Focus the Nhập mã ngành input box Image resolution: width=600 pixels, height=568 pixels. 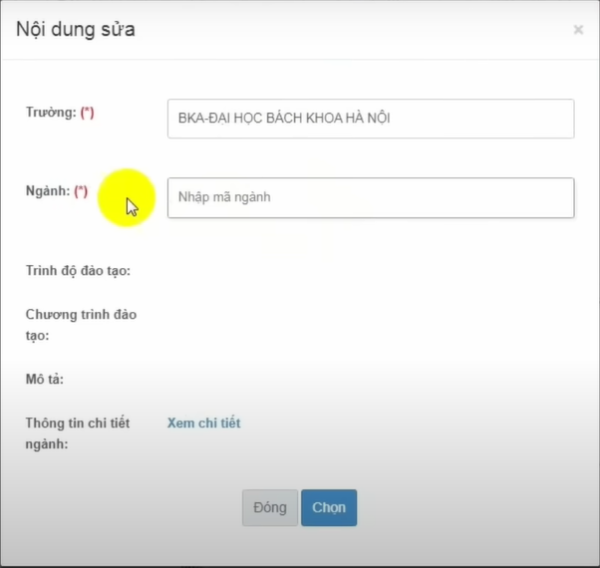click(x=370, y=198)
